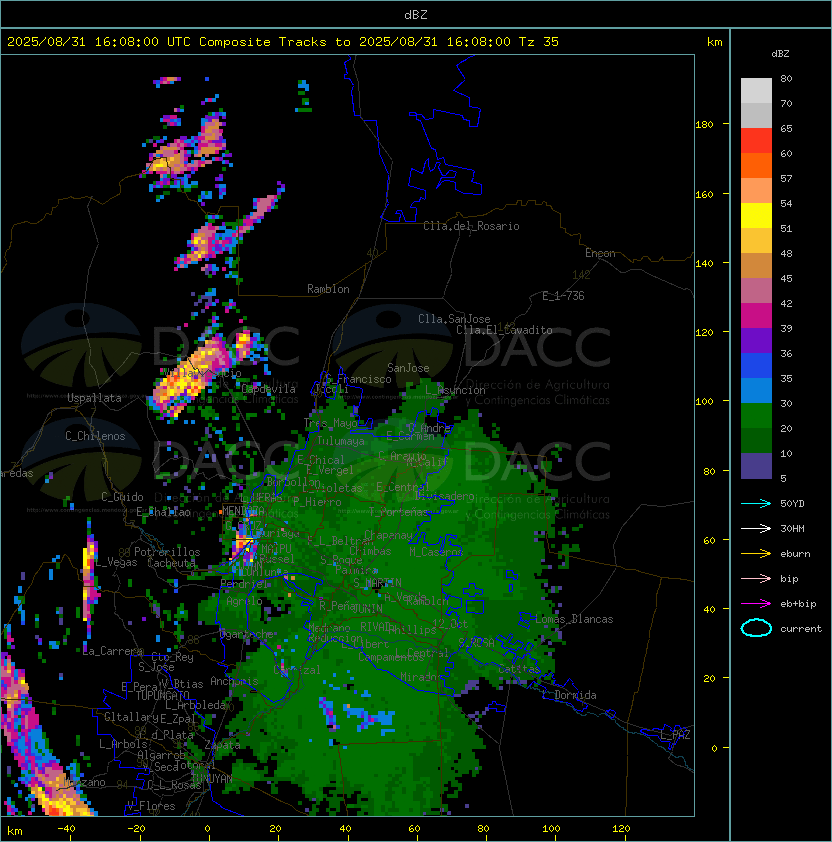Click the 'C_Guido' place label
Image resolution: width=832 pixels, height=842 pixels.
tap(122, 497)
